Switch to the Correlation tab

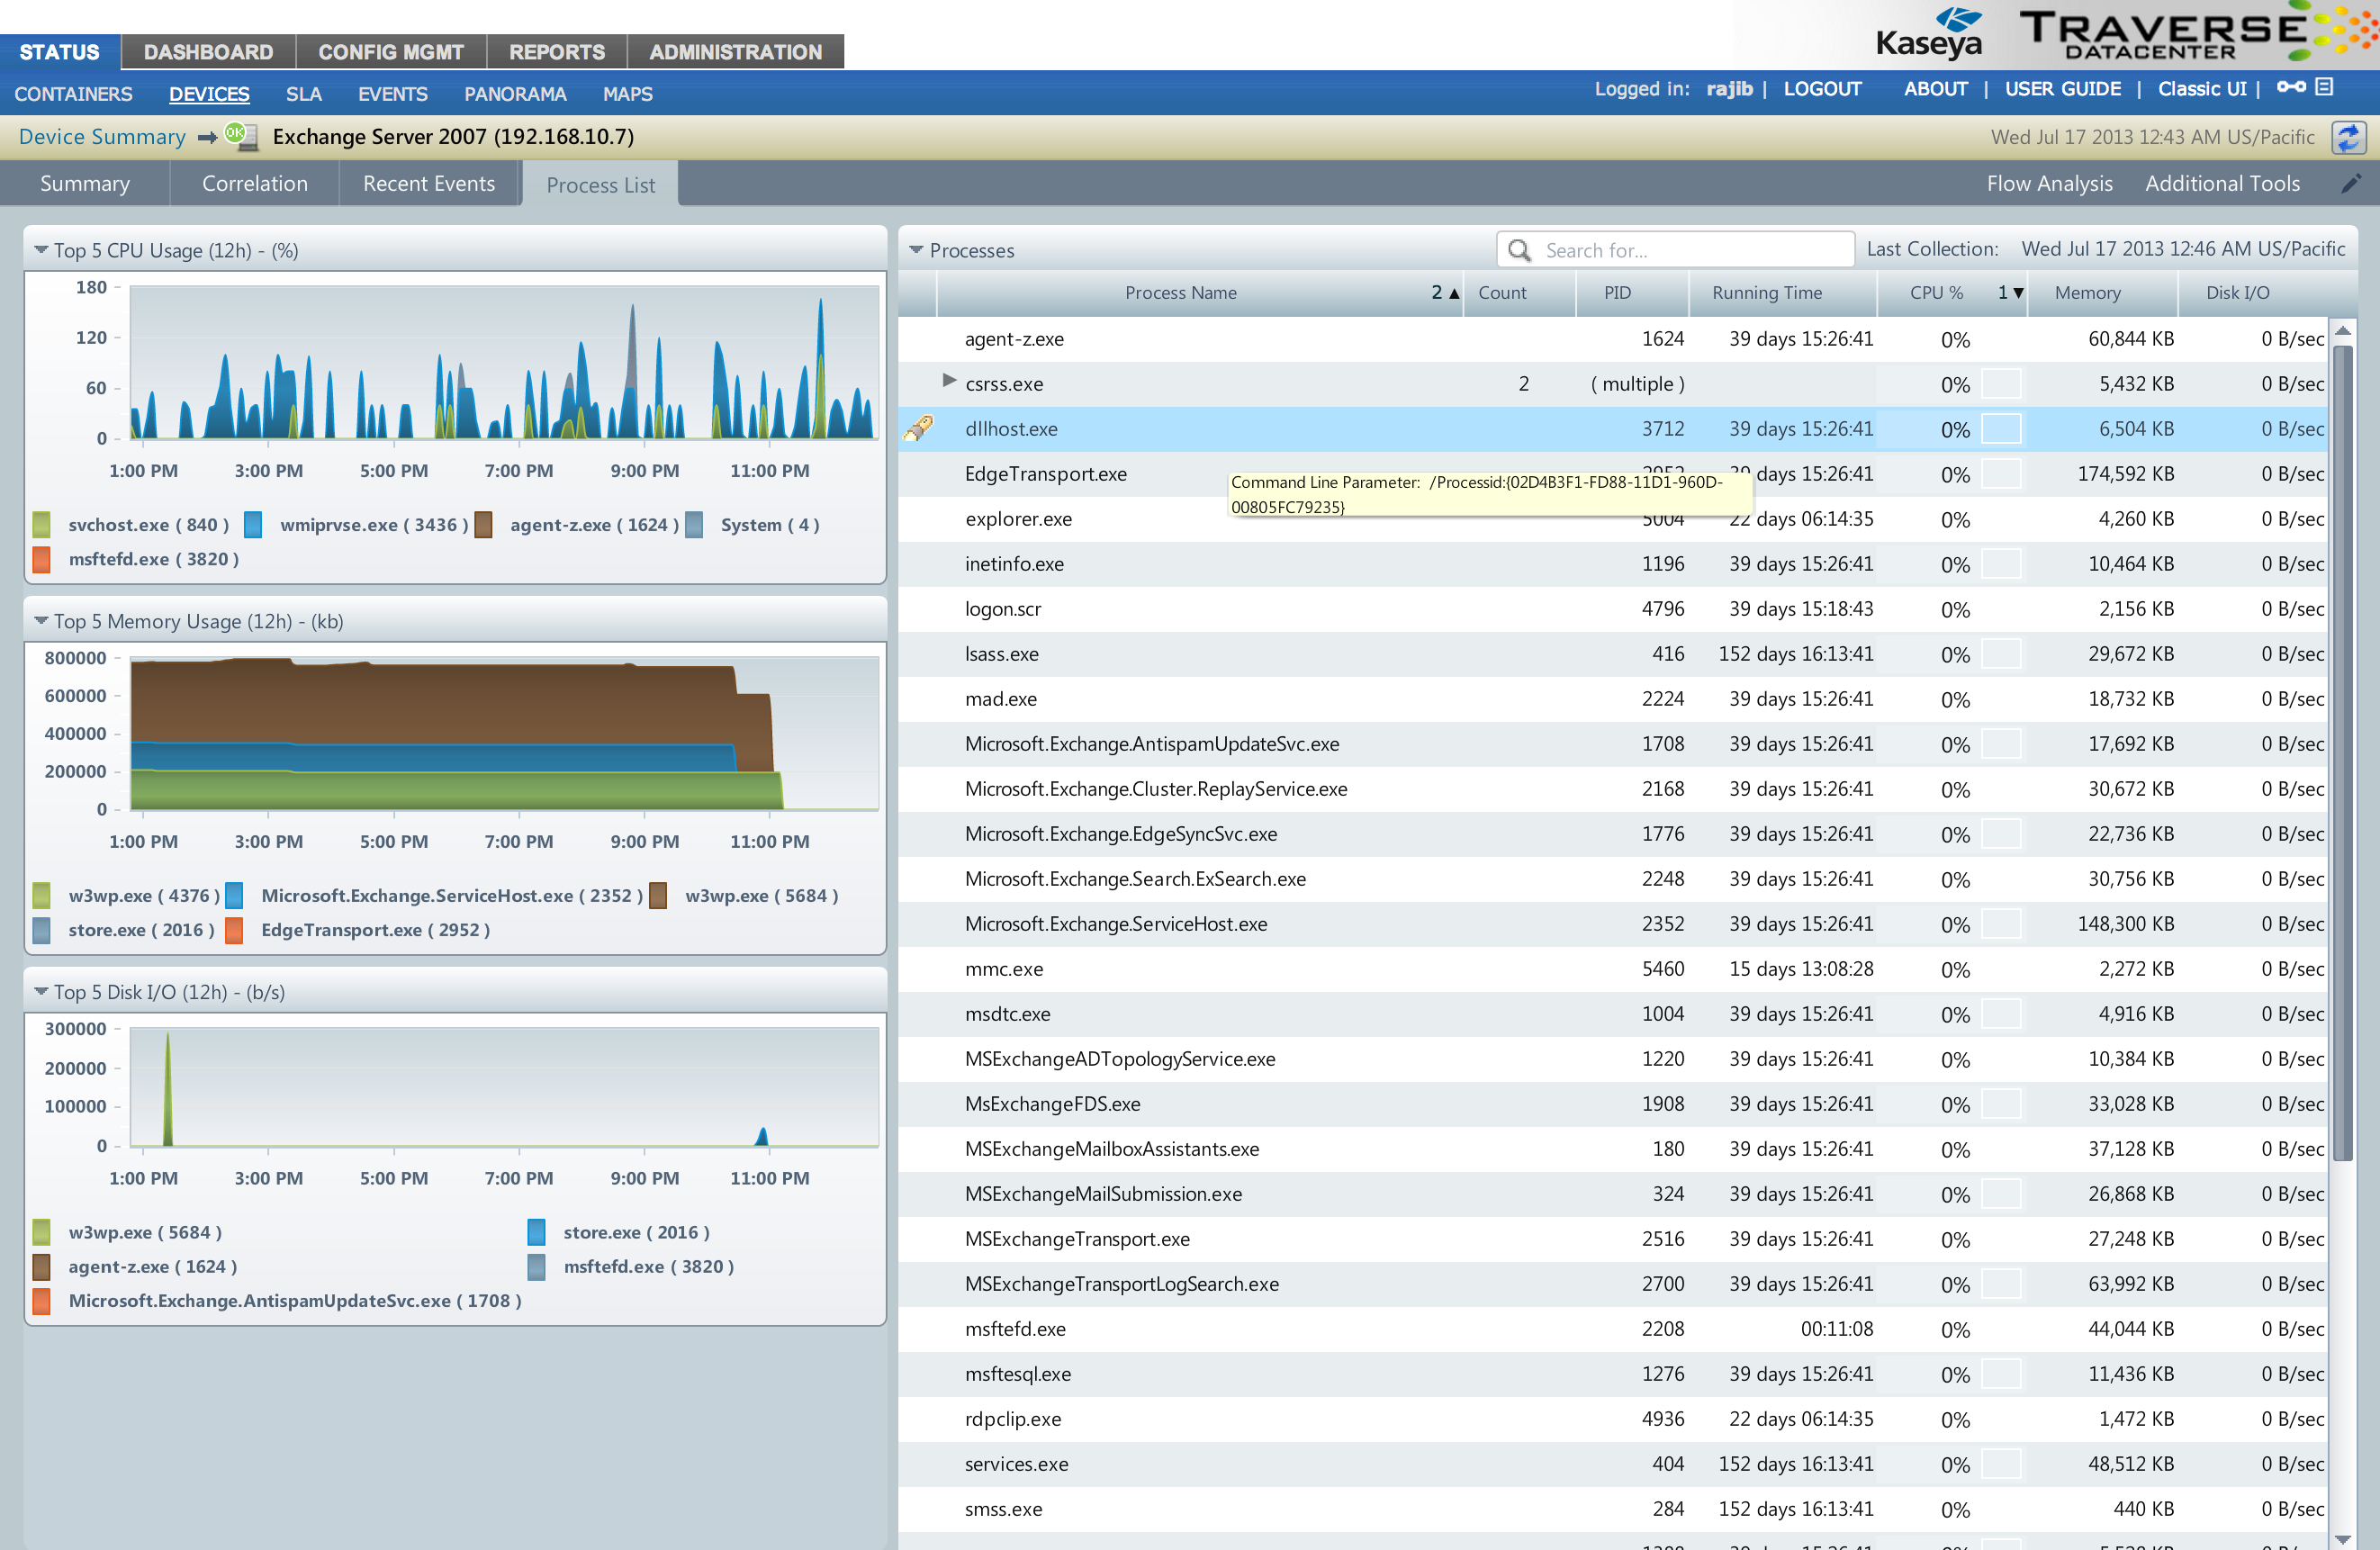[x=255, y=184]
